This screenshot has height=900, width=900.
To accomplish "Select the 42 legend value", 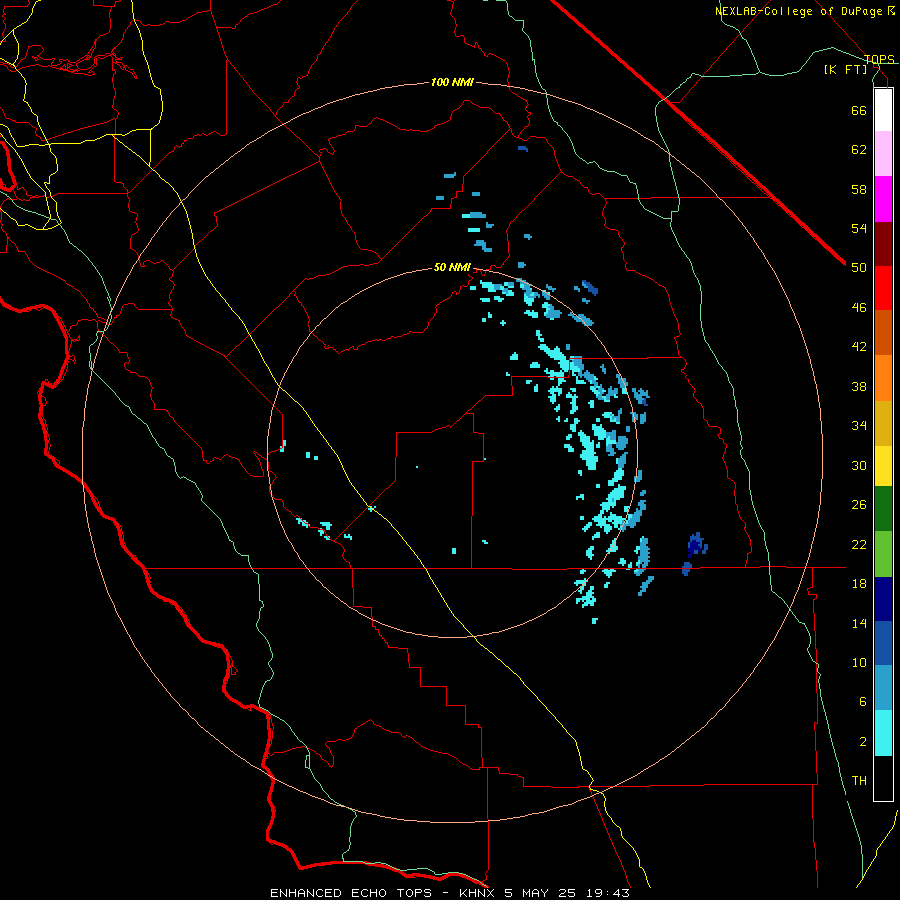I will pyautogui.click(x=859, y=347).
